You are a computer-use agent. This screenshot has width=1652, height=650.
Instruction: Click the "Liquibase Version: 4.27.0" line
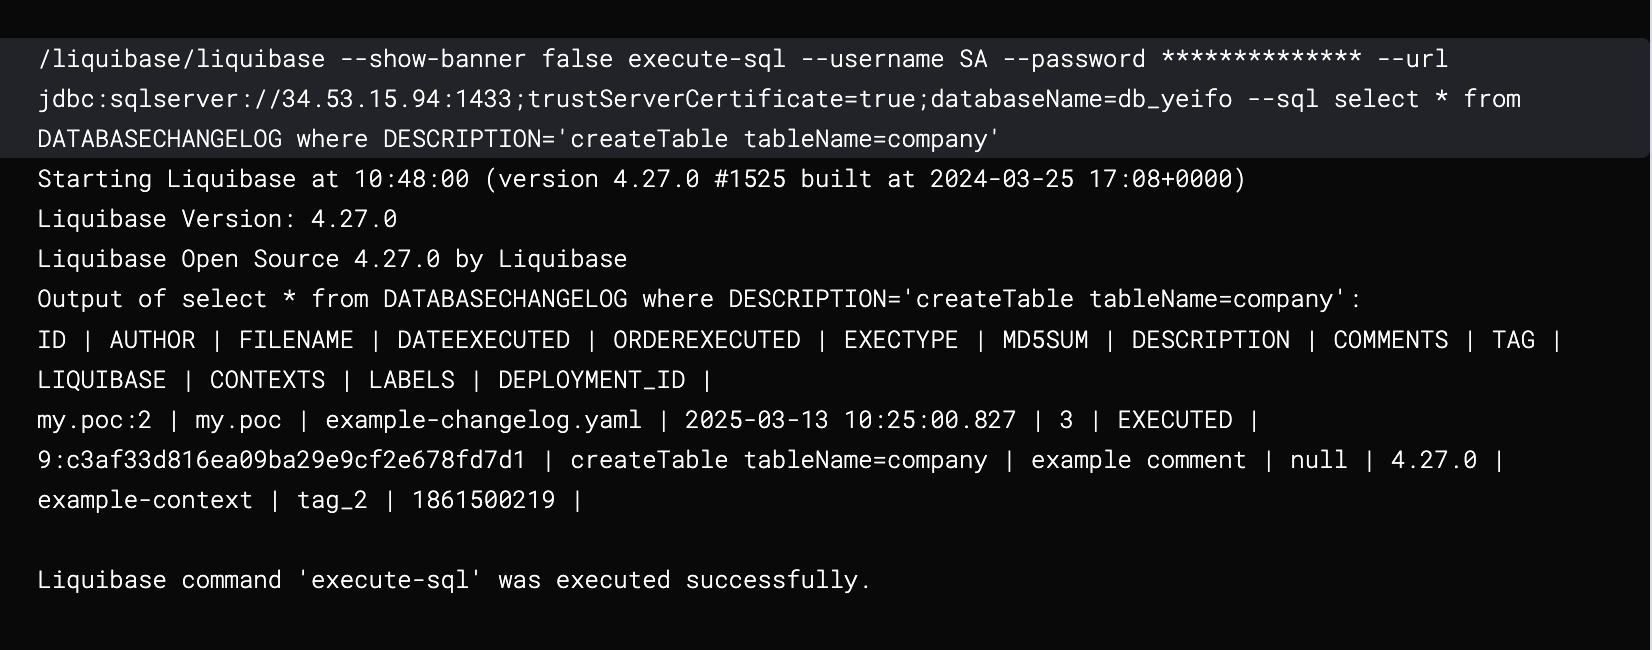(217, 219)
